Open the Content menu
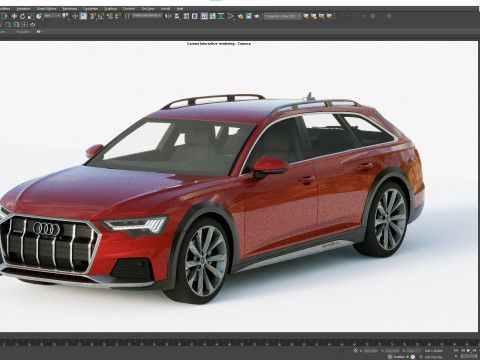The image size is (480, 360). tap(129, 9)
